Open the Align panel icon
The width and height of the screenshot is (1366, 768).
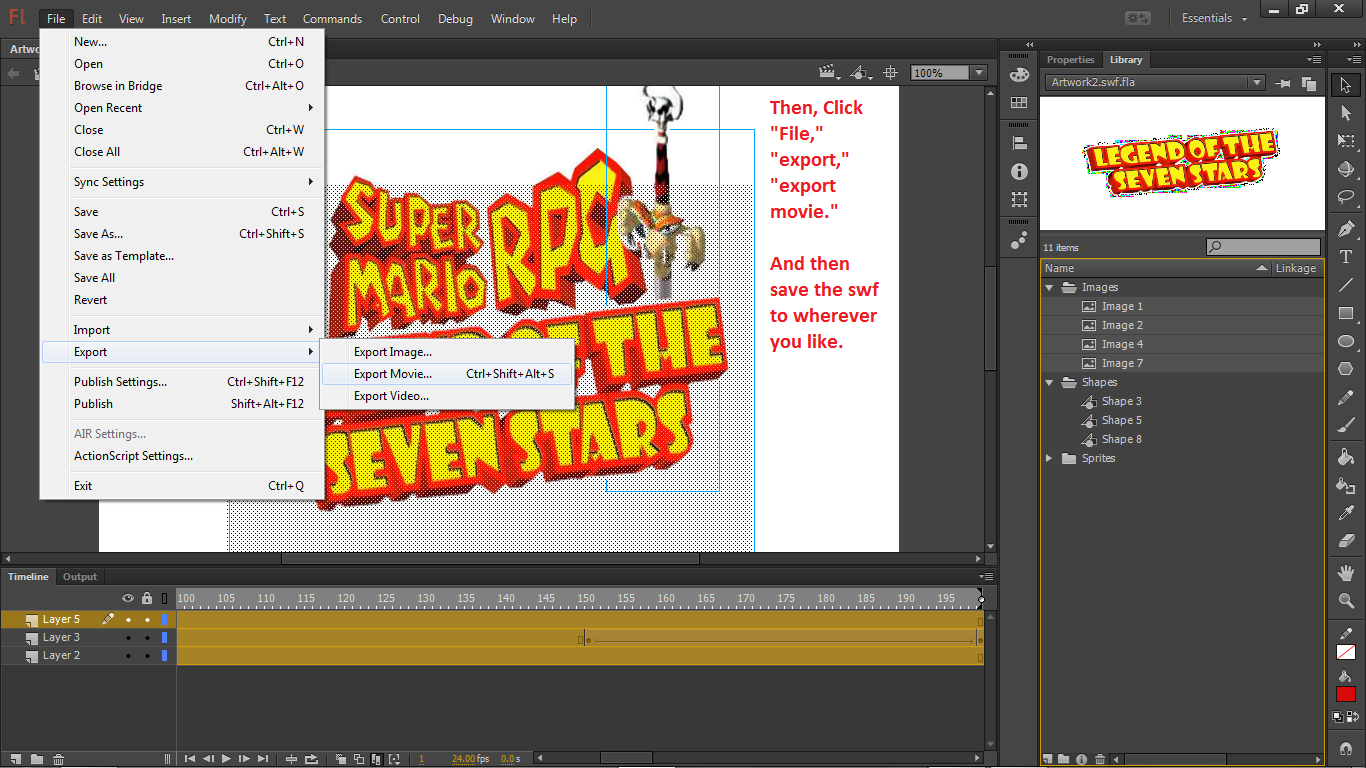click(x=1019, y=144)
